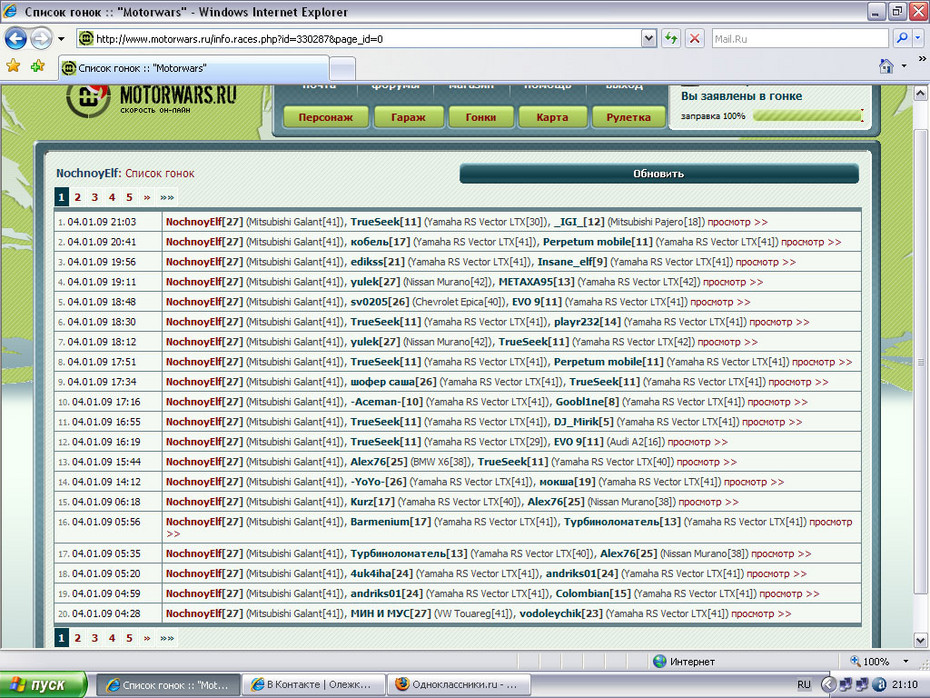Click the address bar URL field
The image size is (930, 698).
(359, 39)
